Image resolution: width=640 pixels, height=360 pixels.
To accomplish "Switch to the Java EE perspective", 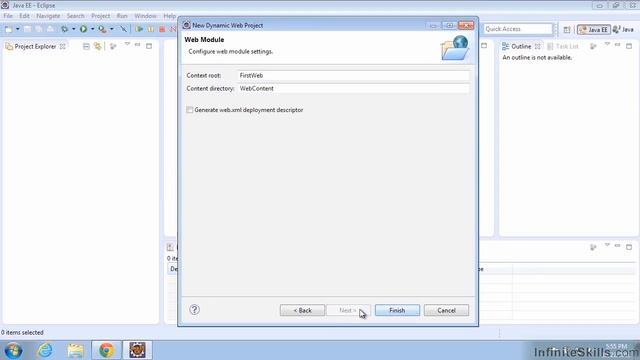I will [x=594, y=29].
